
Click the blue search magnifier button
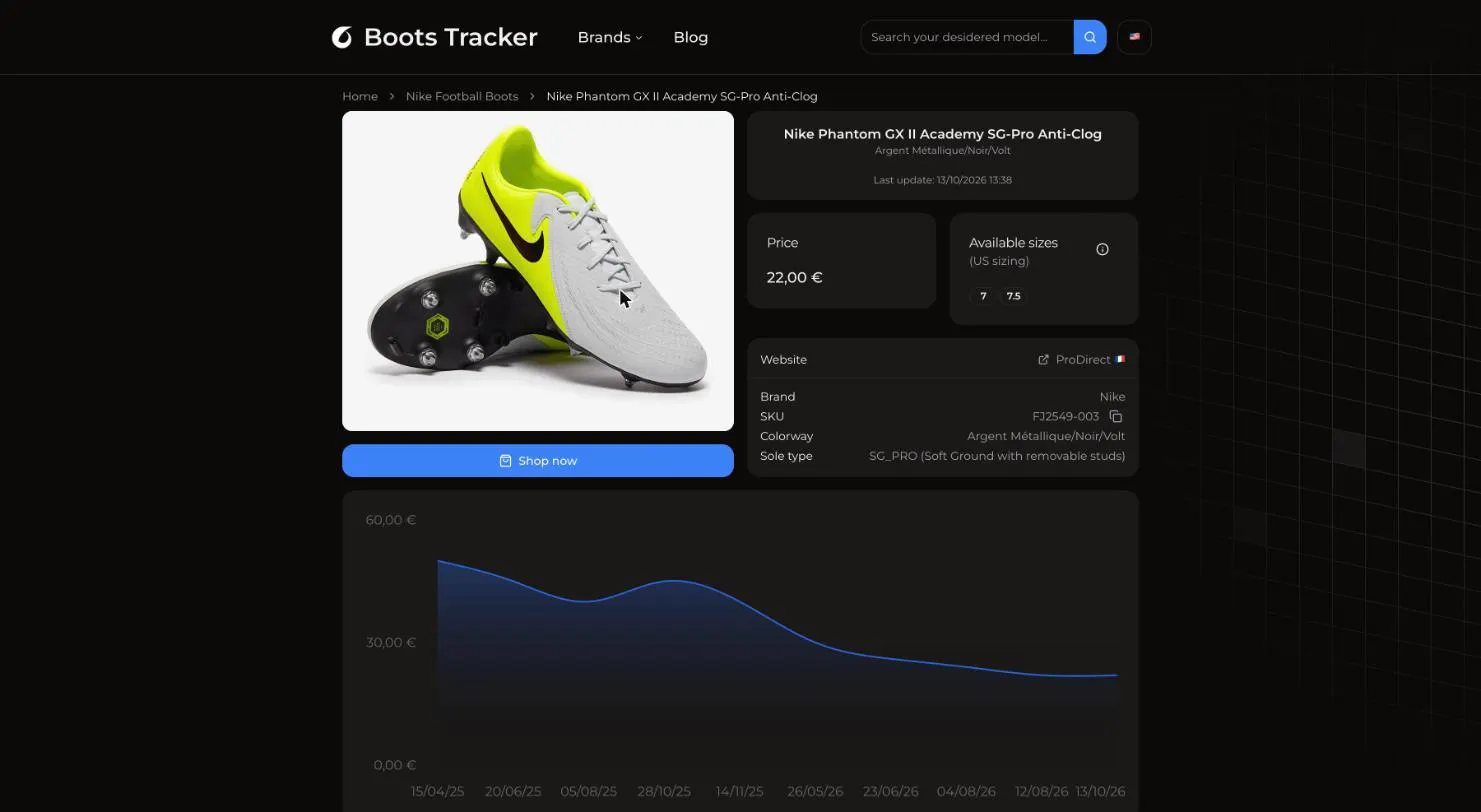(1090, 37)
